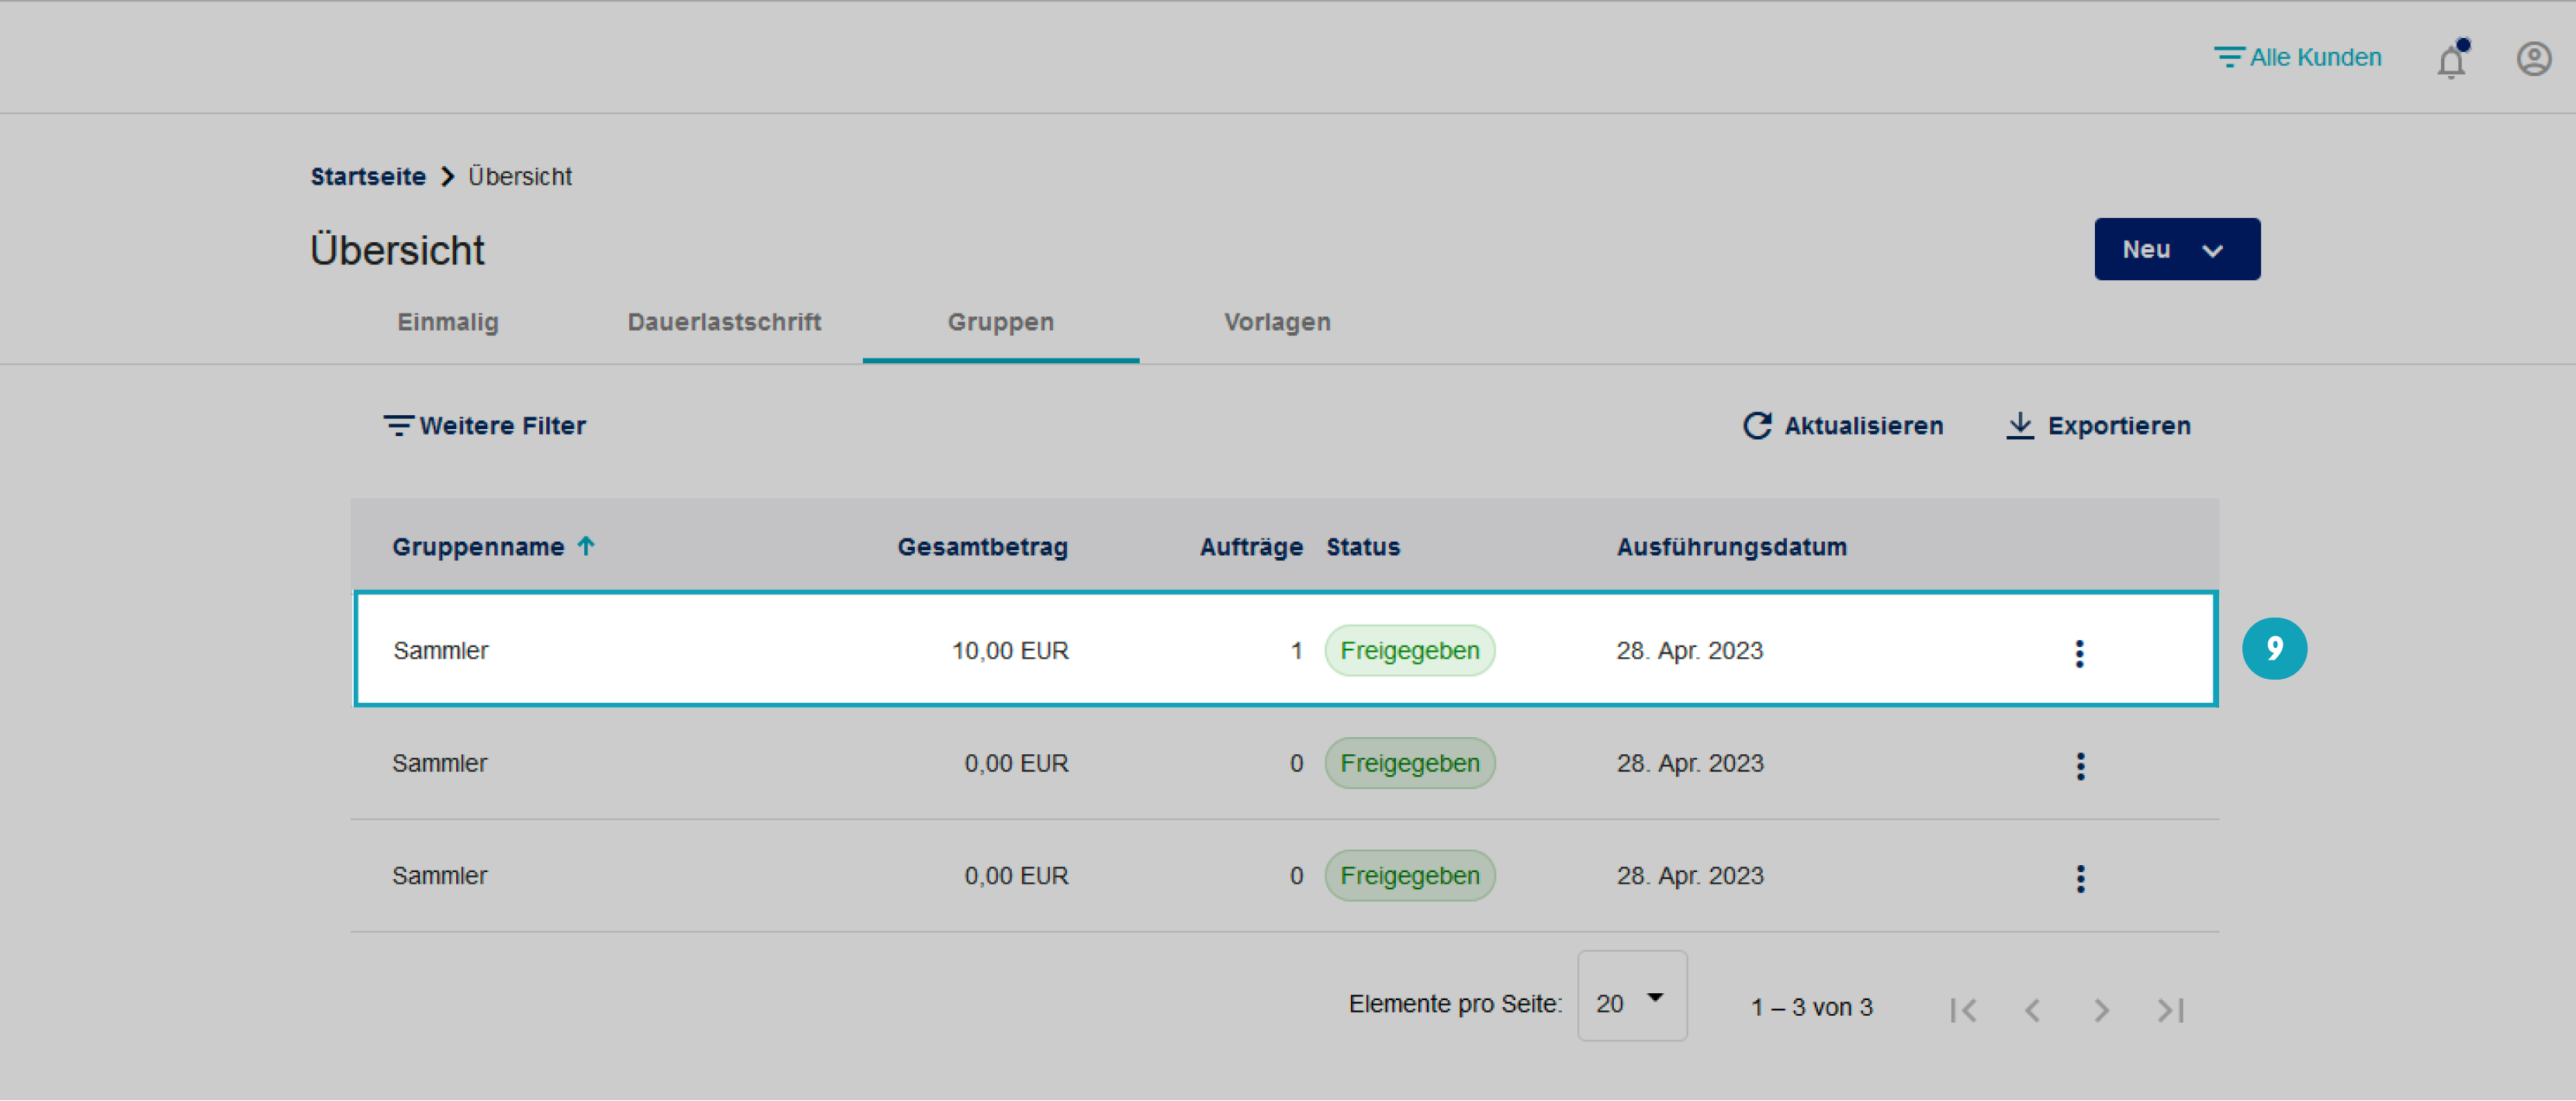Select the Gruppen tab
Image resolution: width=2576 pixels, height=1101 pixels.
pyautogui.click(x=1000, y=322)
